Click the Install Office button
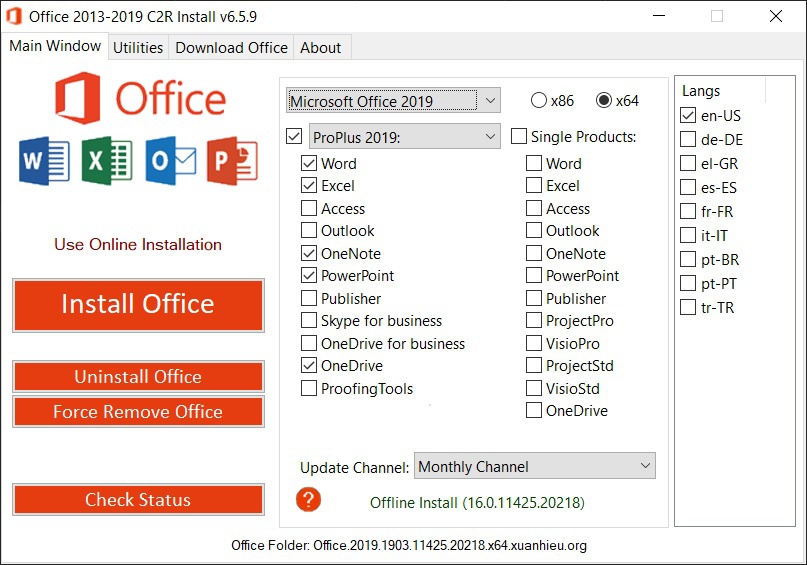Viewport: 807px width, 565px height. [138, 305]
